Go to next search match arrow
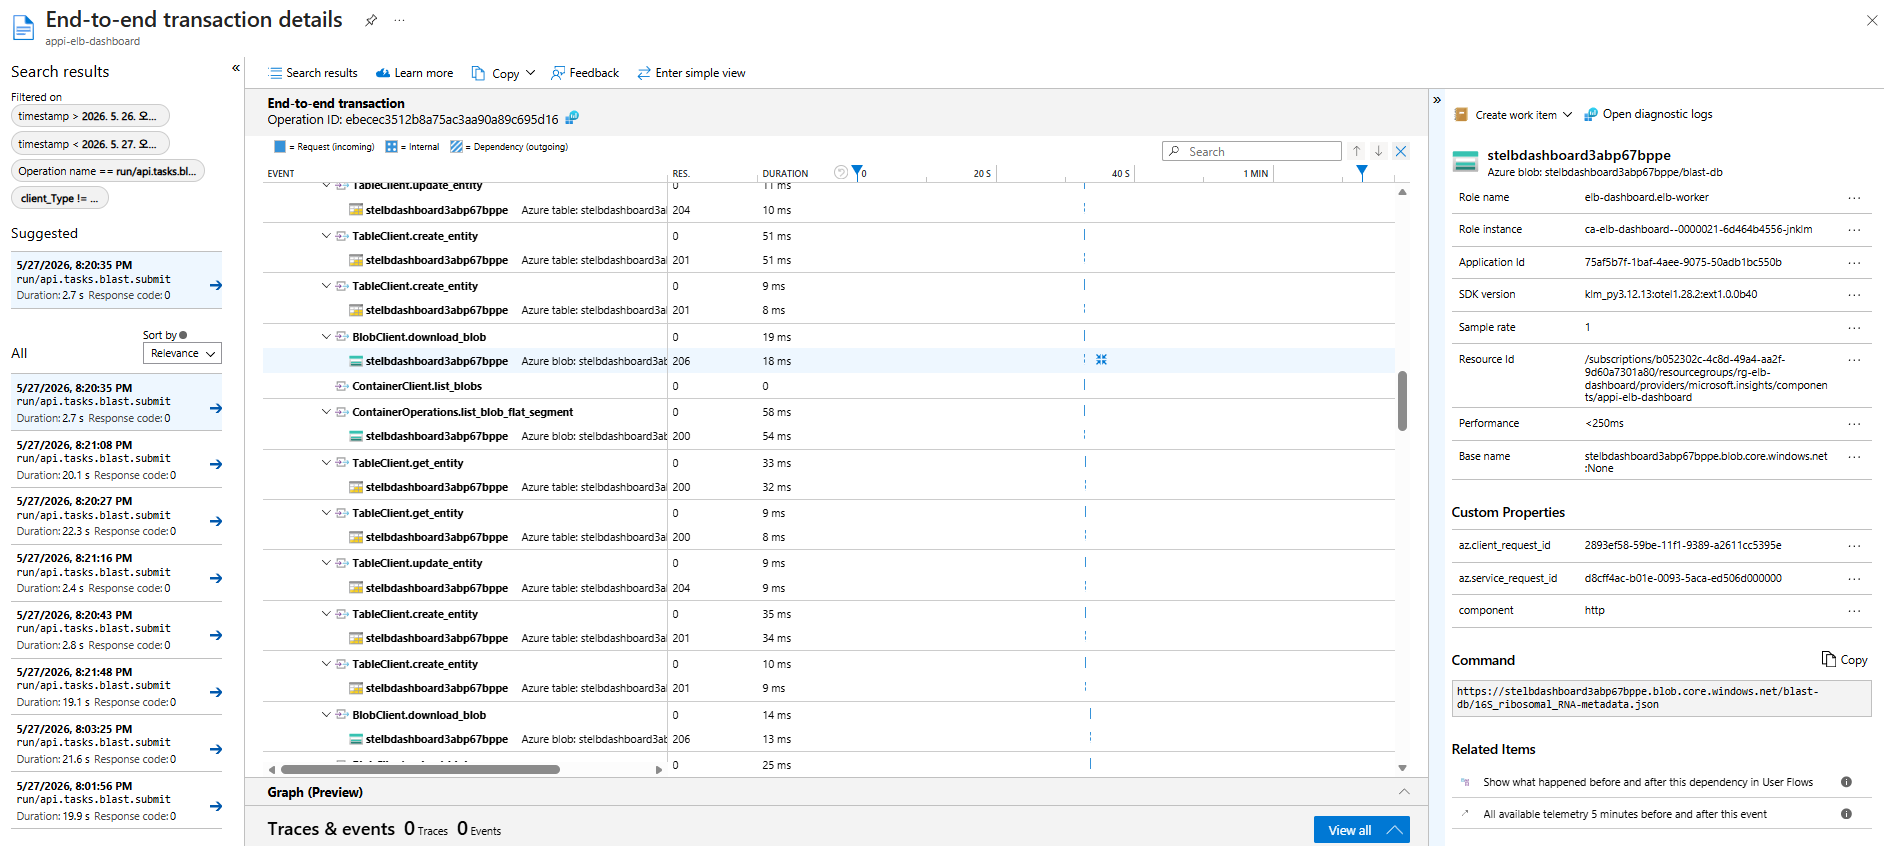Screen dimensions: 1884x846 tap(1379, 151)
